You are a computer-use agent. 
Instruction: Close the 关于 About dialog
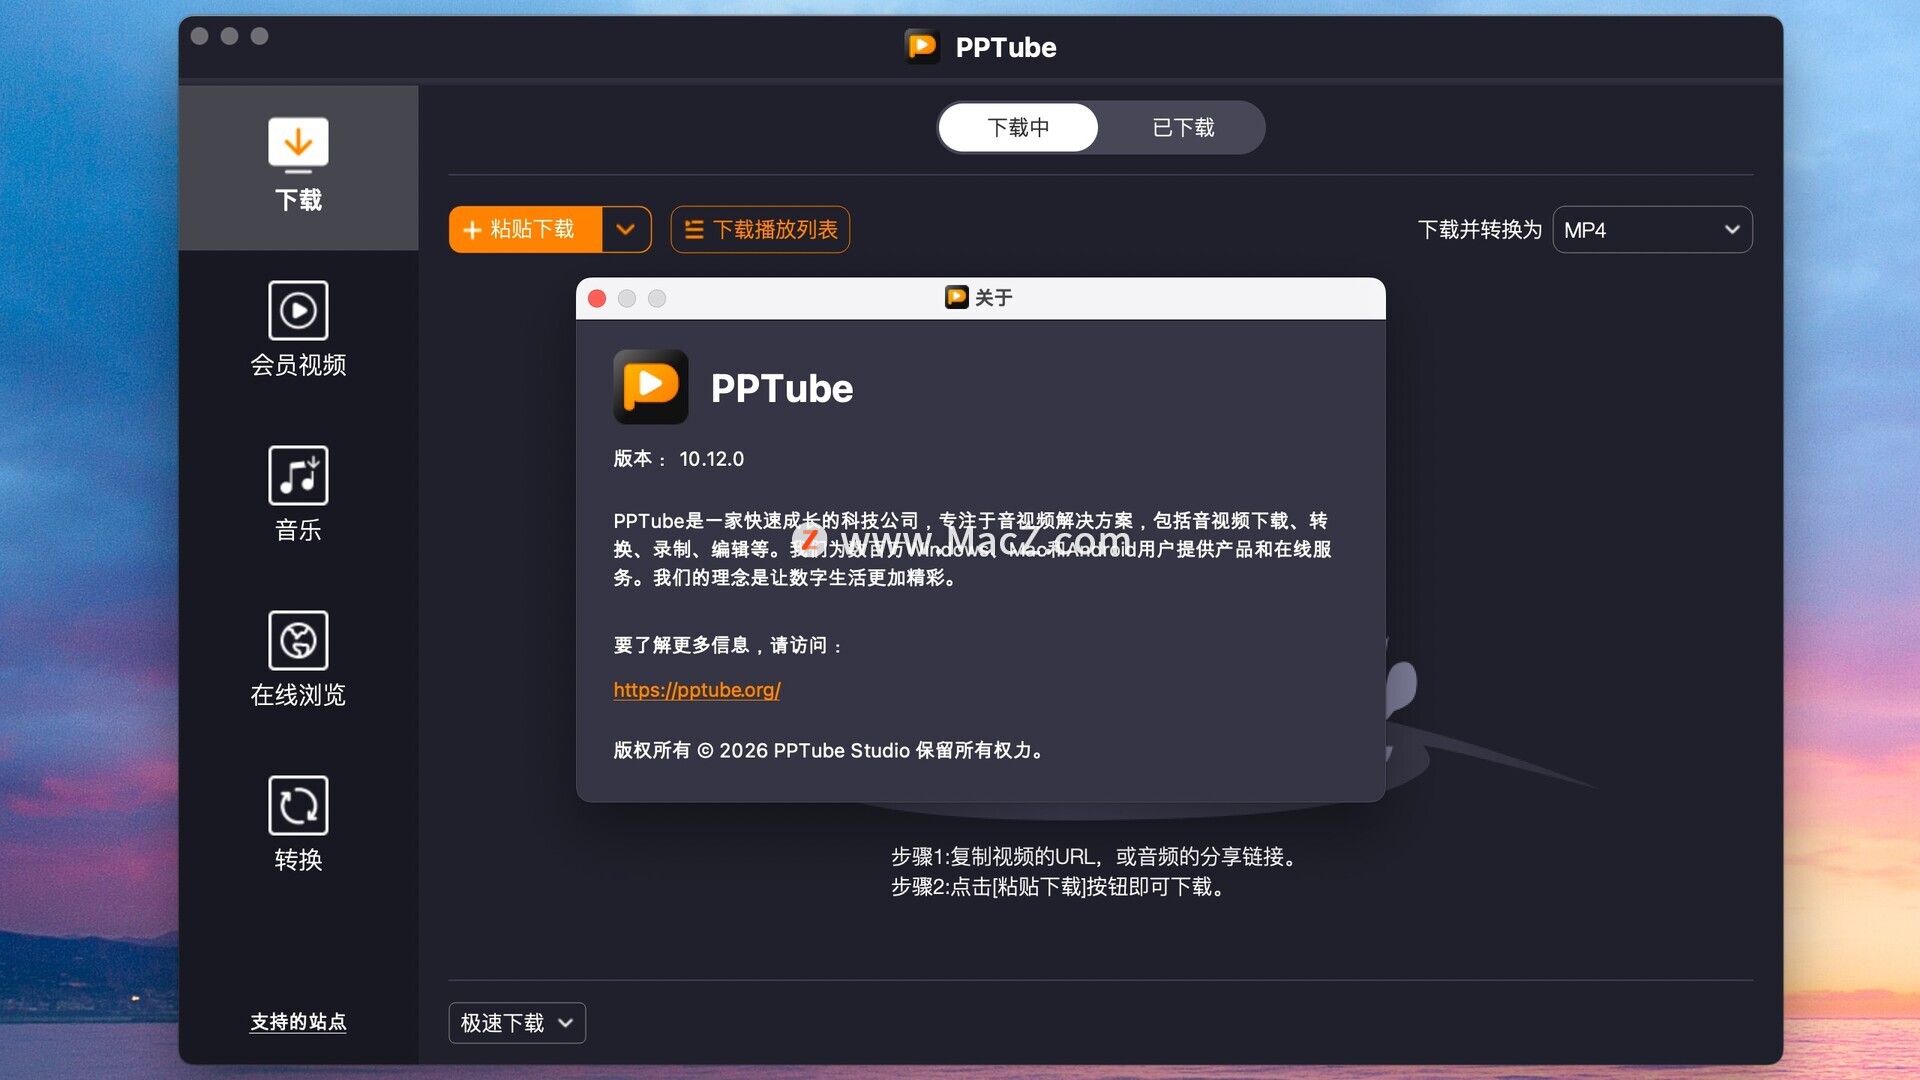tap(597, 298)
